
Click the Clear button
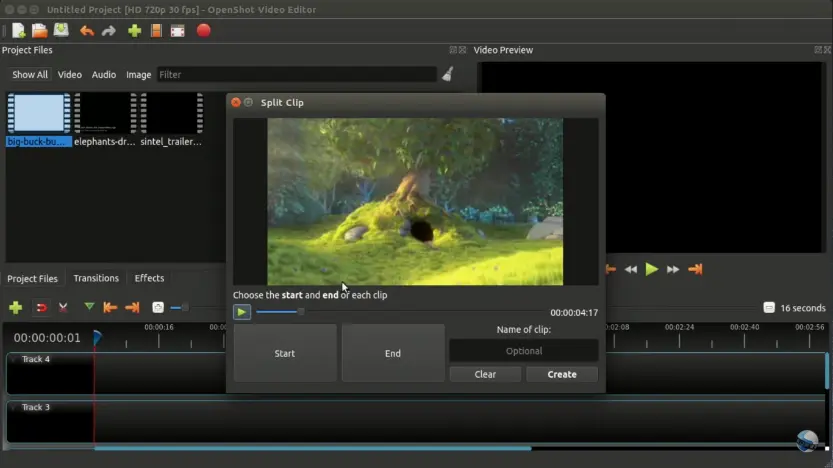(x=485, y=375)
